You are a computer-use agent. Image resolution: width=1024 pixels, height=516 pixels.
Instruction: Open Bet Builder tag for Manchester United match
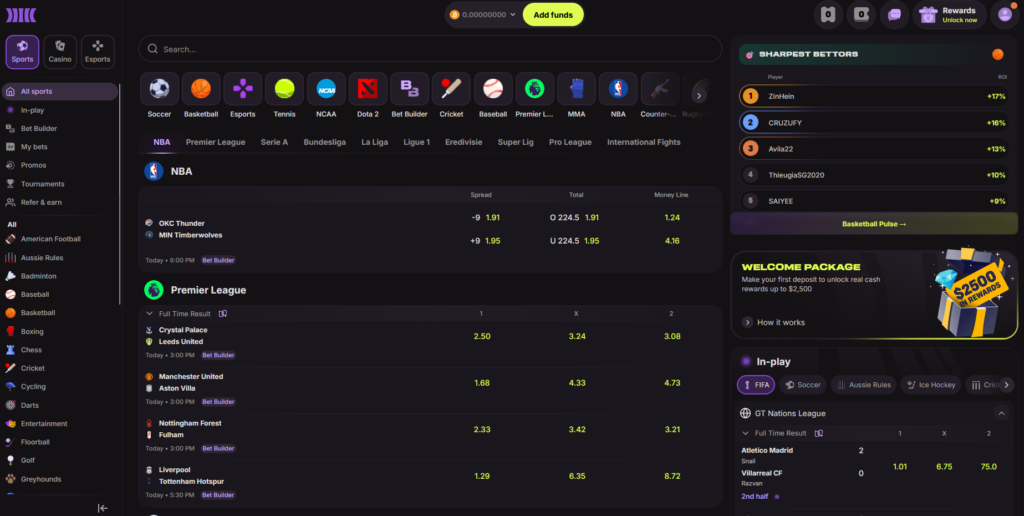tap(218, 402)
